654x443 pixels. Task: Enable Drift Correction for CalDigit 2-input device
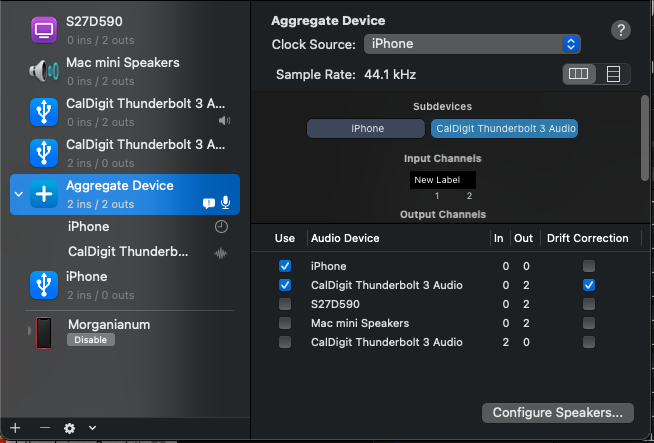click(589, 342)
